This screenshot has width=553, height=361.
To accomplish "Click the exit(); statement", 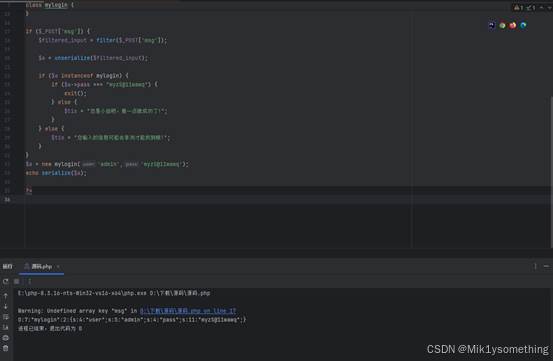I will (x=75, y=93).
